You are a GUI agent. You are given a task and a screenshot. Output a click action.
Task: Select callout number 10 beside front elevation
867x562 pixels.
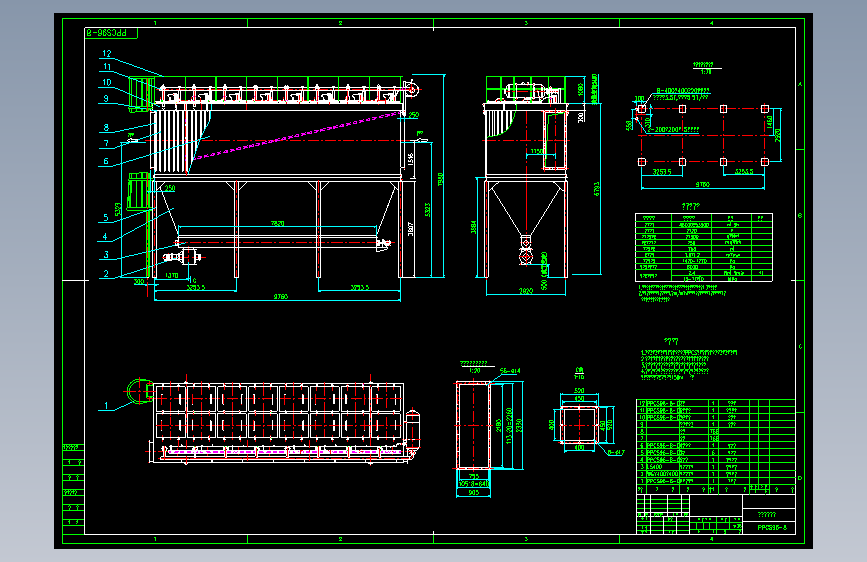pos(107,82)
